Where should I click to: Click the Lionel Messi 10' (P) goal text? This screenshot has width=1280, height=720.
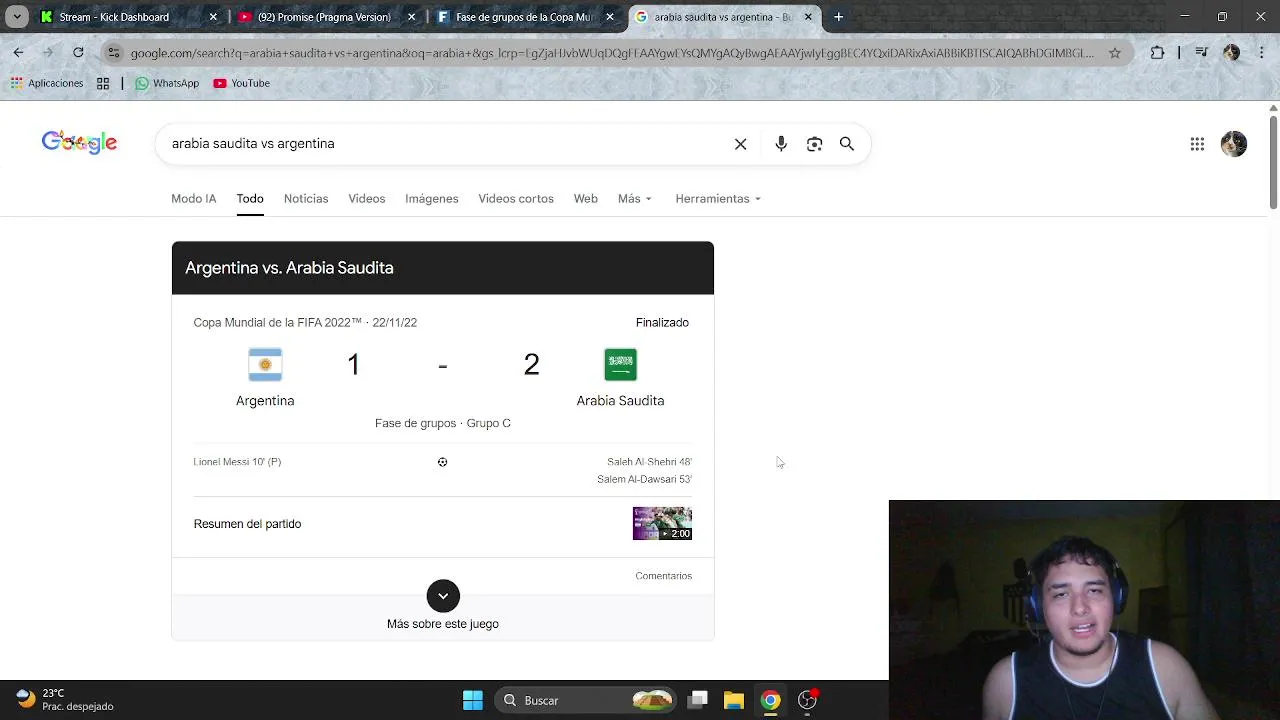tap(237, 462)
